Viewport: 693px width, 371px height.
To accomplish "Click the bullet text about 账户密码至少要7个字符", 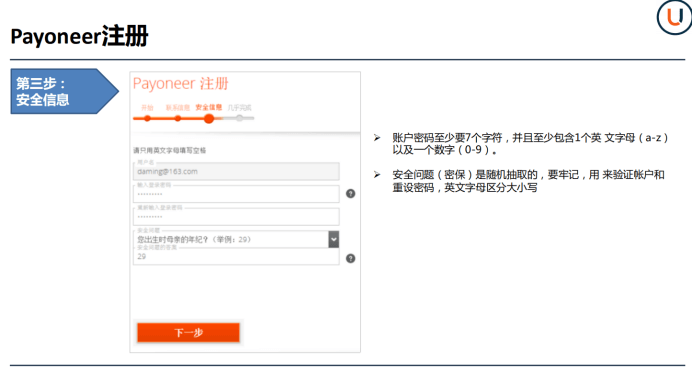I will [530, 144].
